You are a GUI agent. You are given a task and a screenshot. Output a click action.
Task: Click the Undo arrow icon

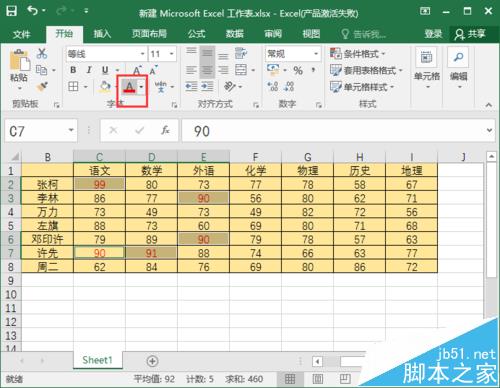(x=32, y=11)
